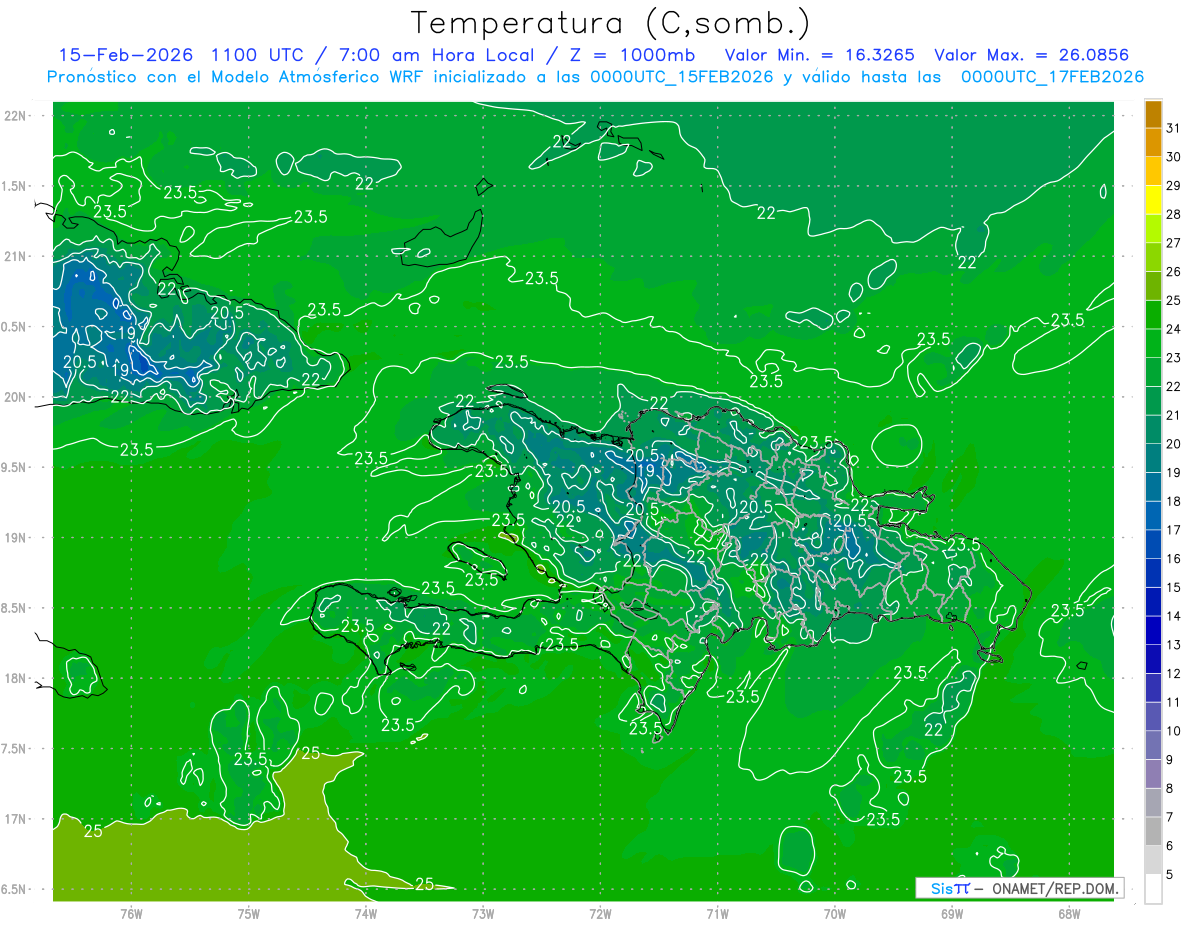Click the "70W" longitude axis label
Screen dimensions: 1200x927
pos(835,914)
